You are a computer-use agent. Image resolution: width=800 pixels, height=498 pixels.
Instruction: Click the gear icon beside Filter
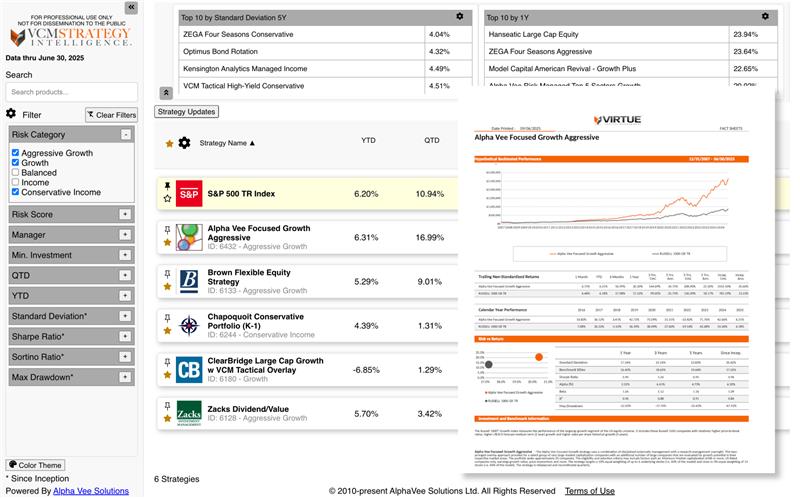coord(11,114)
